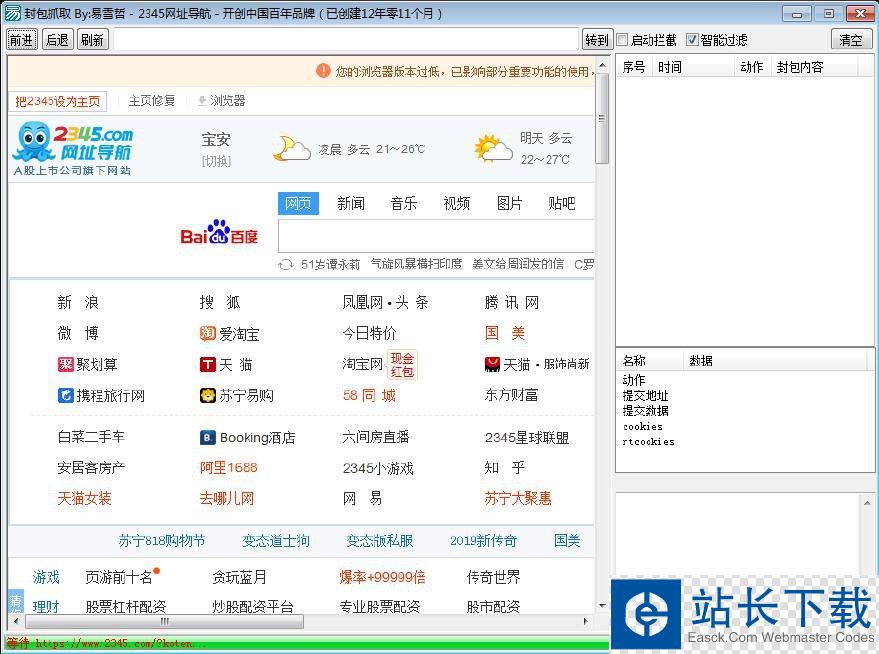Screen dimensions: 879x654
Task: Click 把2345设为主页 link
Action: tap(58, 101)
